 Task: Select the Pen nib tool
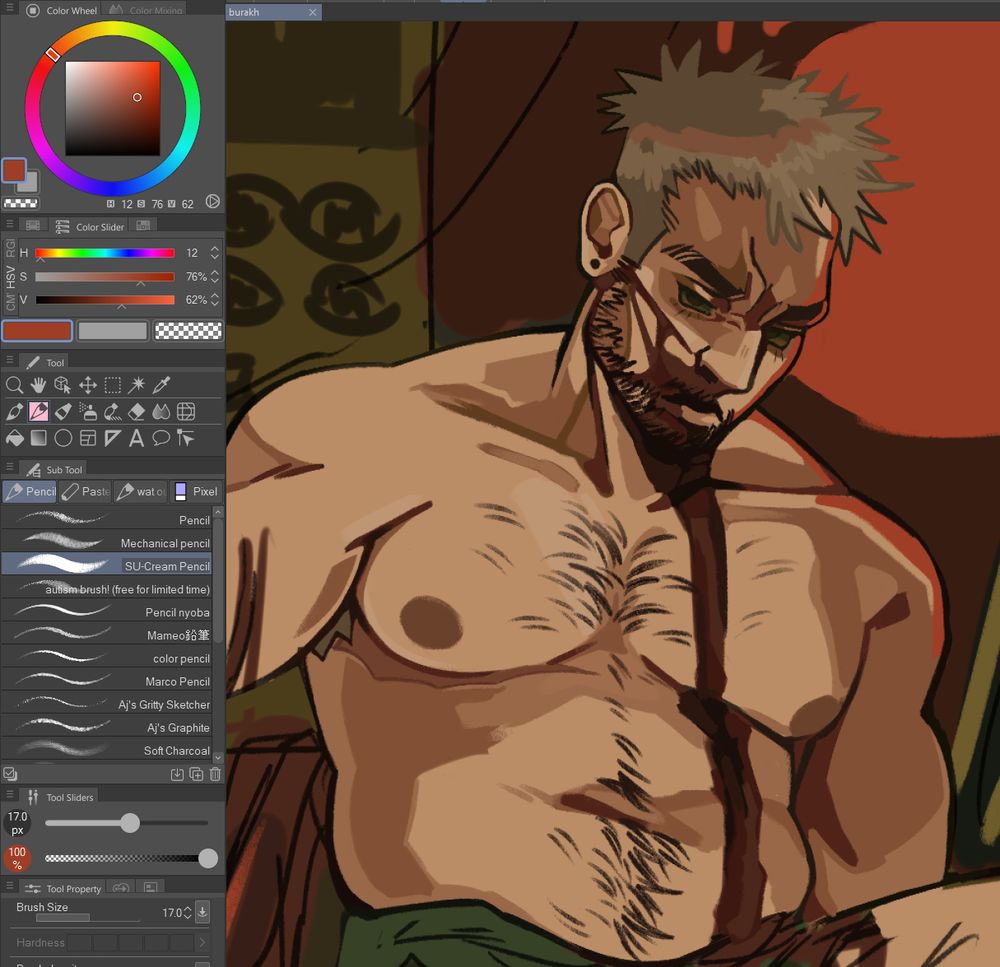[x=14, y=411]
